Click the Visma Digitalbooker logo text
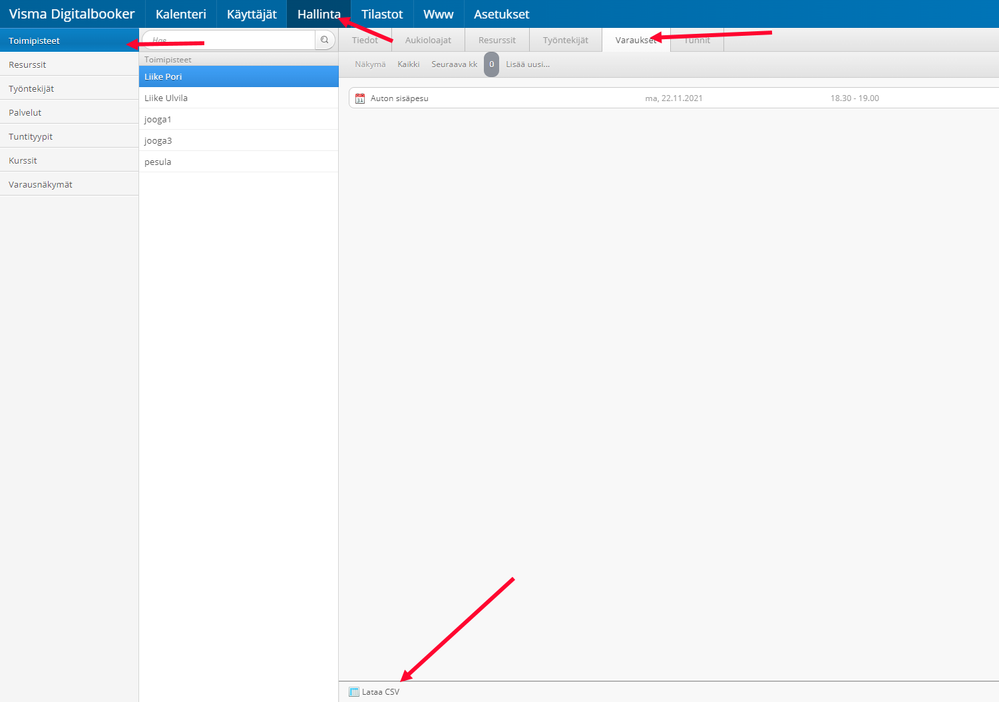The image size is (999, 702). tap(72, 14)
